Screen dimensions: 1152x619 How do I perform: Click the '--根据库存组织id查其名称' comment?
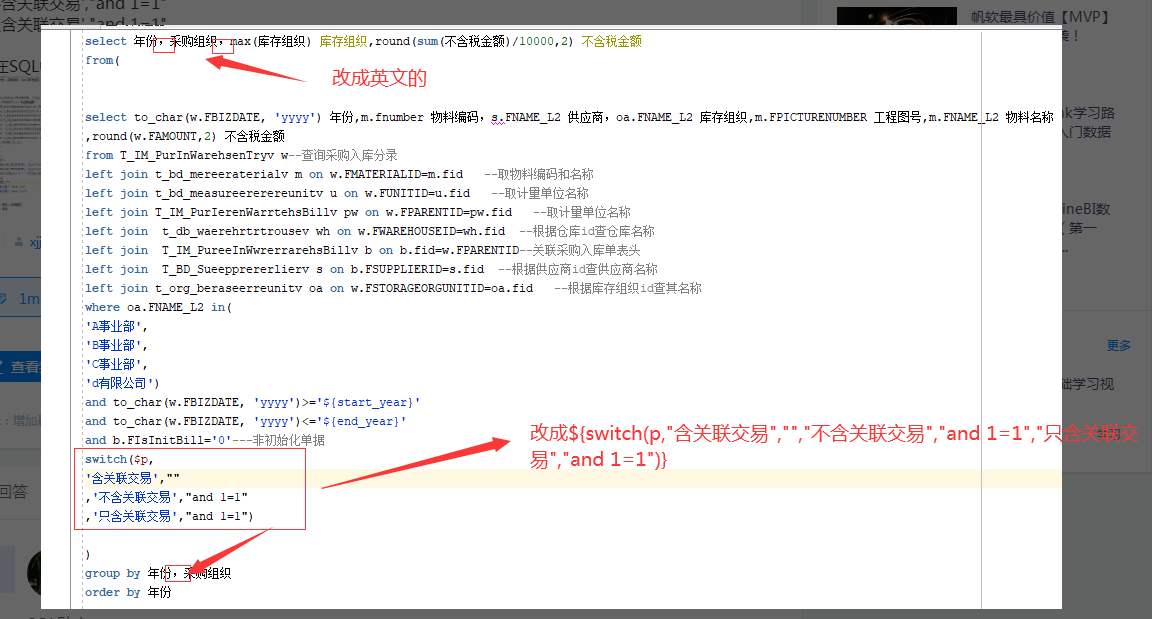[x=627, y=289]
